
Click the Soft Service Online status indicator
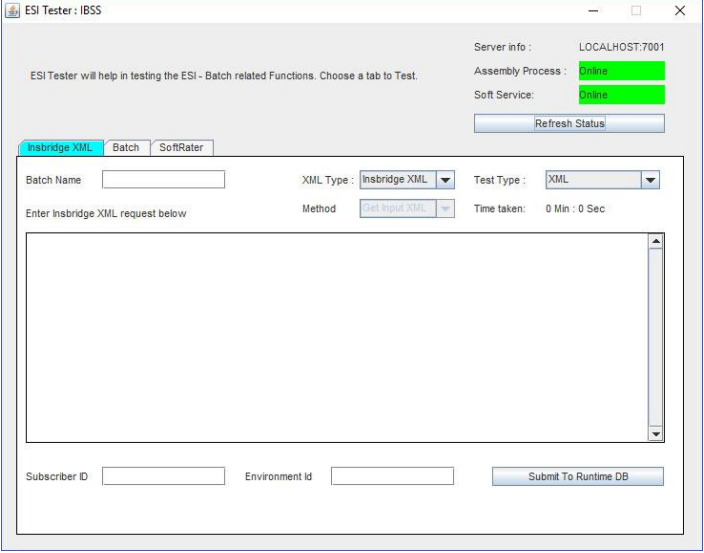[x=622, y=95]
